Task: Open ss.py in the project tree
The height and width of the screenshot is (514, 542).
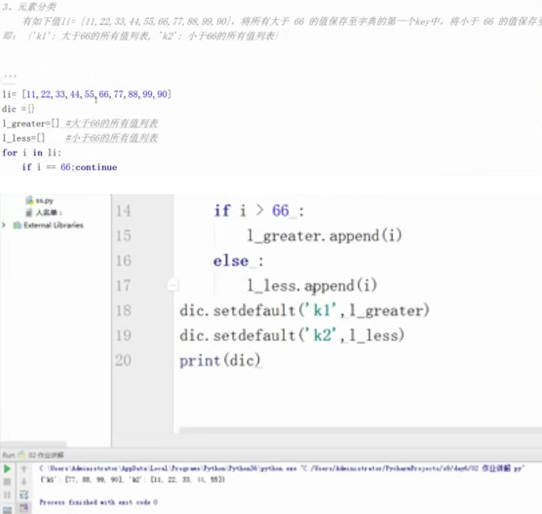Action: click(x=44, y=200)
